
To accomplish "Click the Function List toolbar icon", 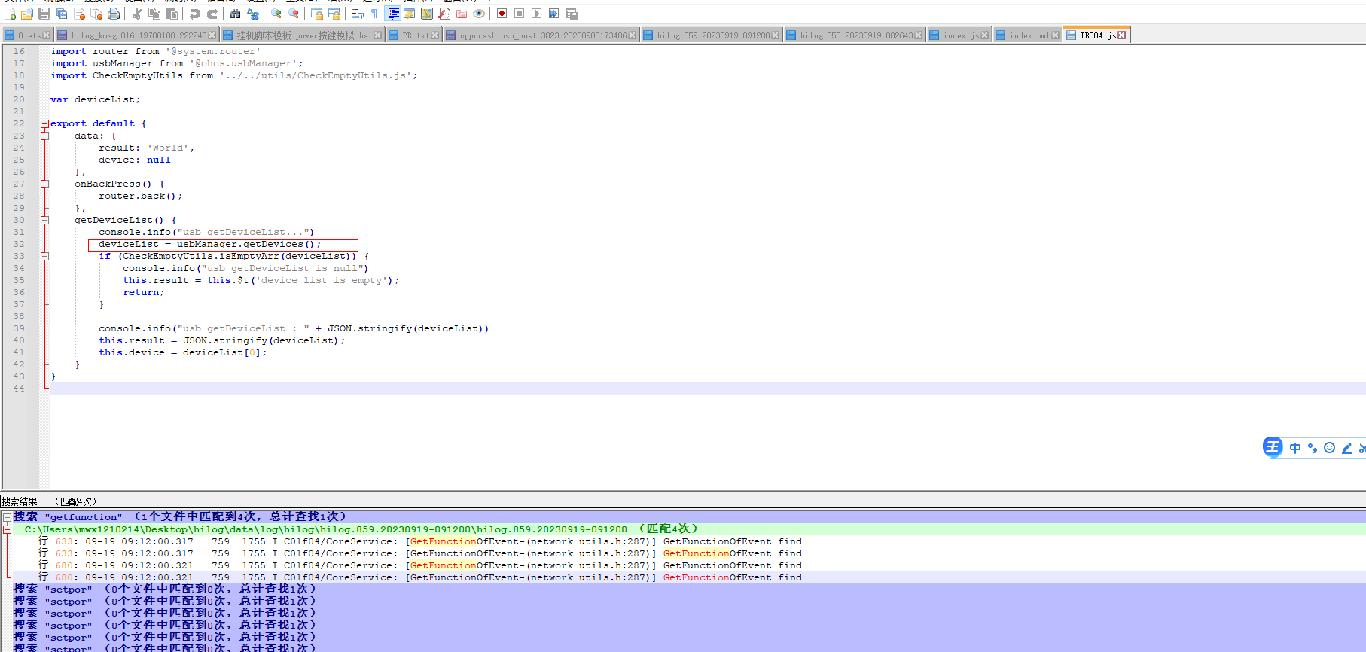I will pos(444,14).
